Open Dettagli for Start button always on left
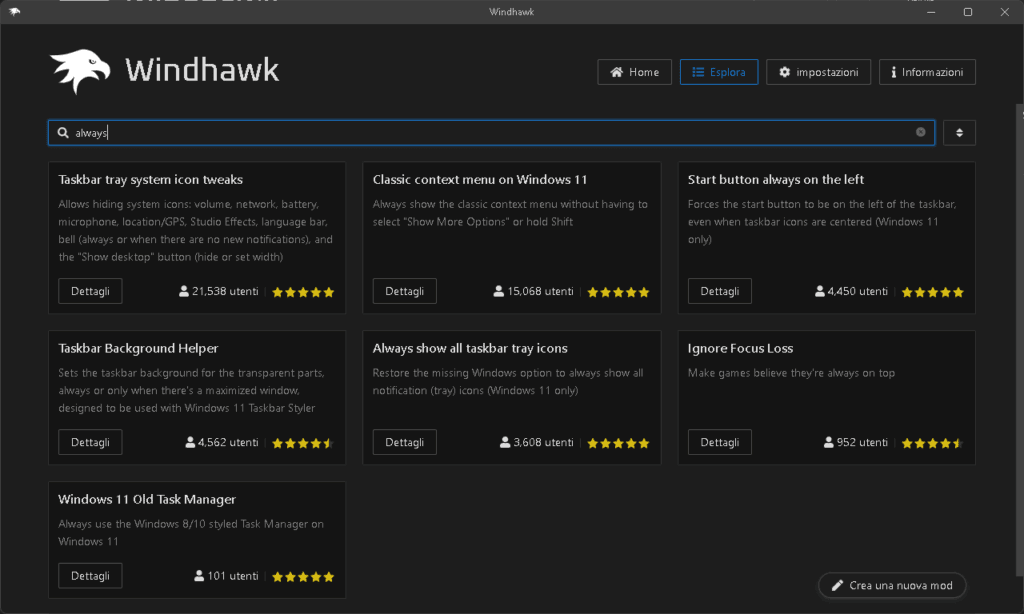The height and width of the screenshot is (614, 1024). [719, 291]
